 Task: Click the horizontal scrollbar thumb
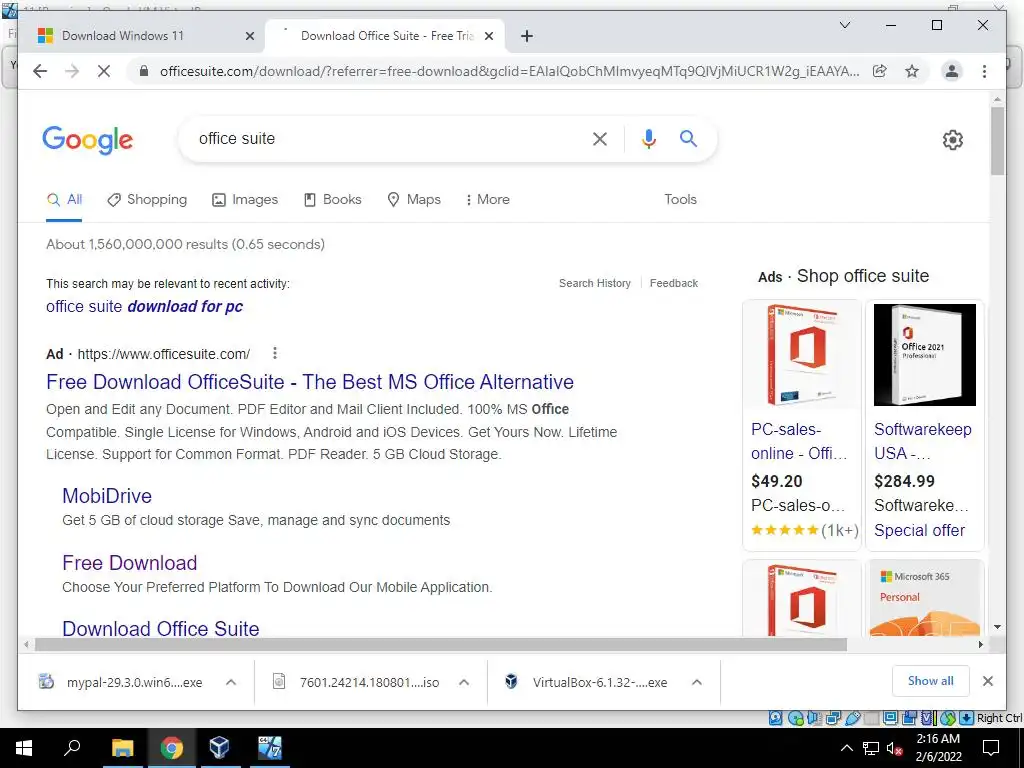pyautogui.click(x=440, y=645)
